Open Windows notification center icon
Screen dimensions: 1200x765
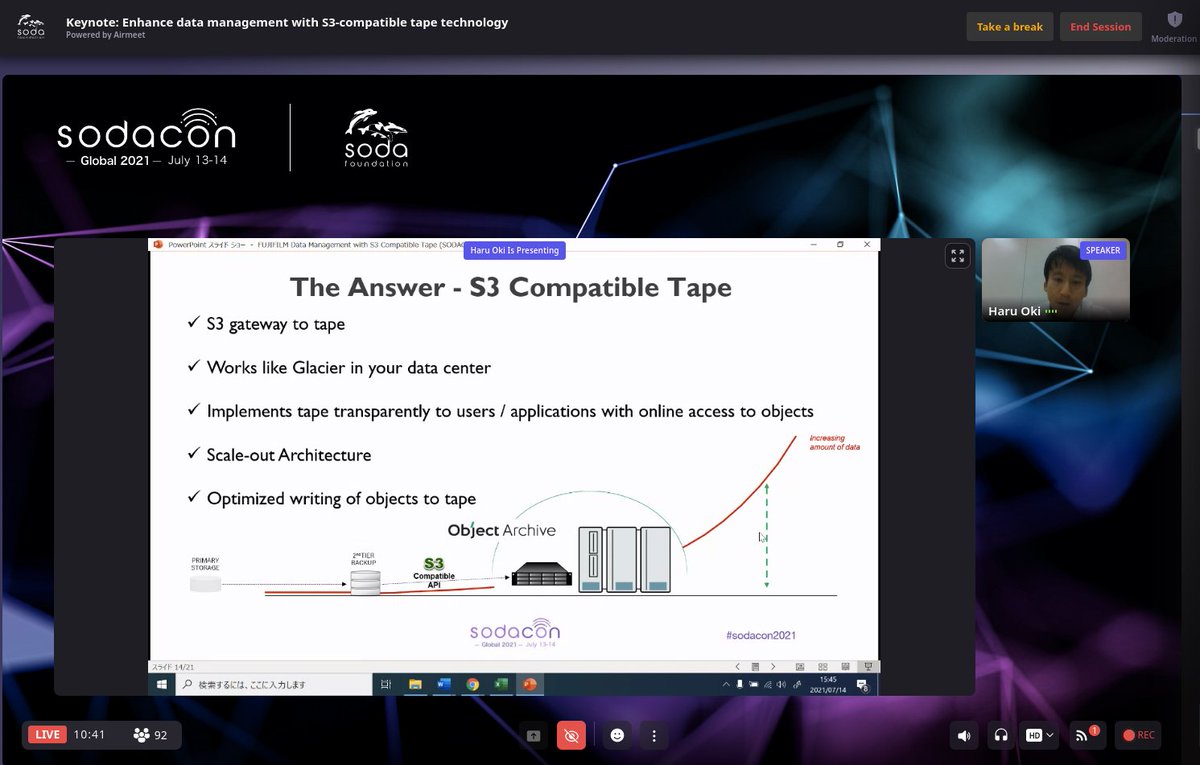[x=862, y=685]
